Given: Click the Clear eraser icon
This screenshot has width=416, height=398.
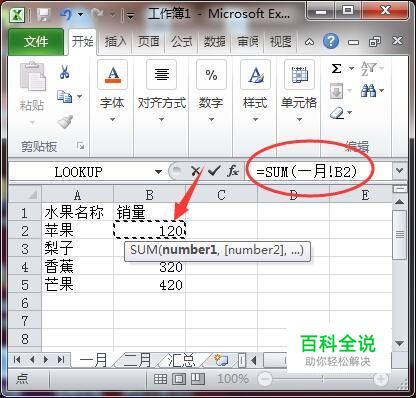Looking at the screenshot, I should tap(337, 113).
